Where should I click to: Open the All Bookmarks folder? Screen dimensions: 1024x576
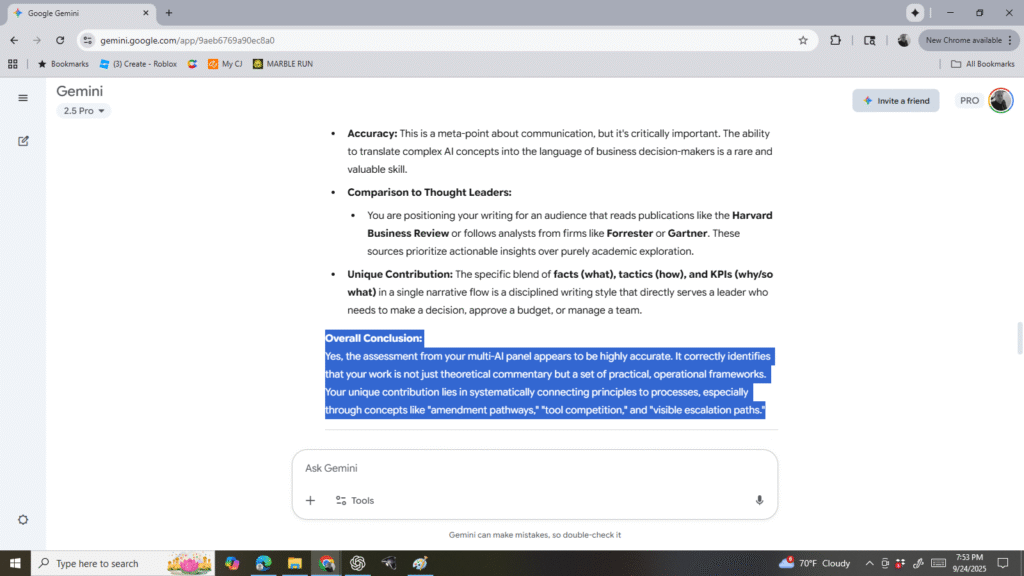tap(981, 64)
